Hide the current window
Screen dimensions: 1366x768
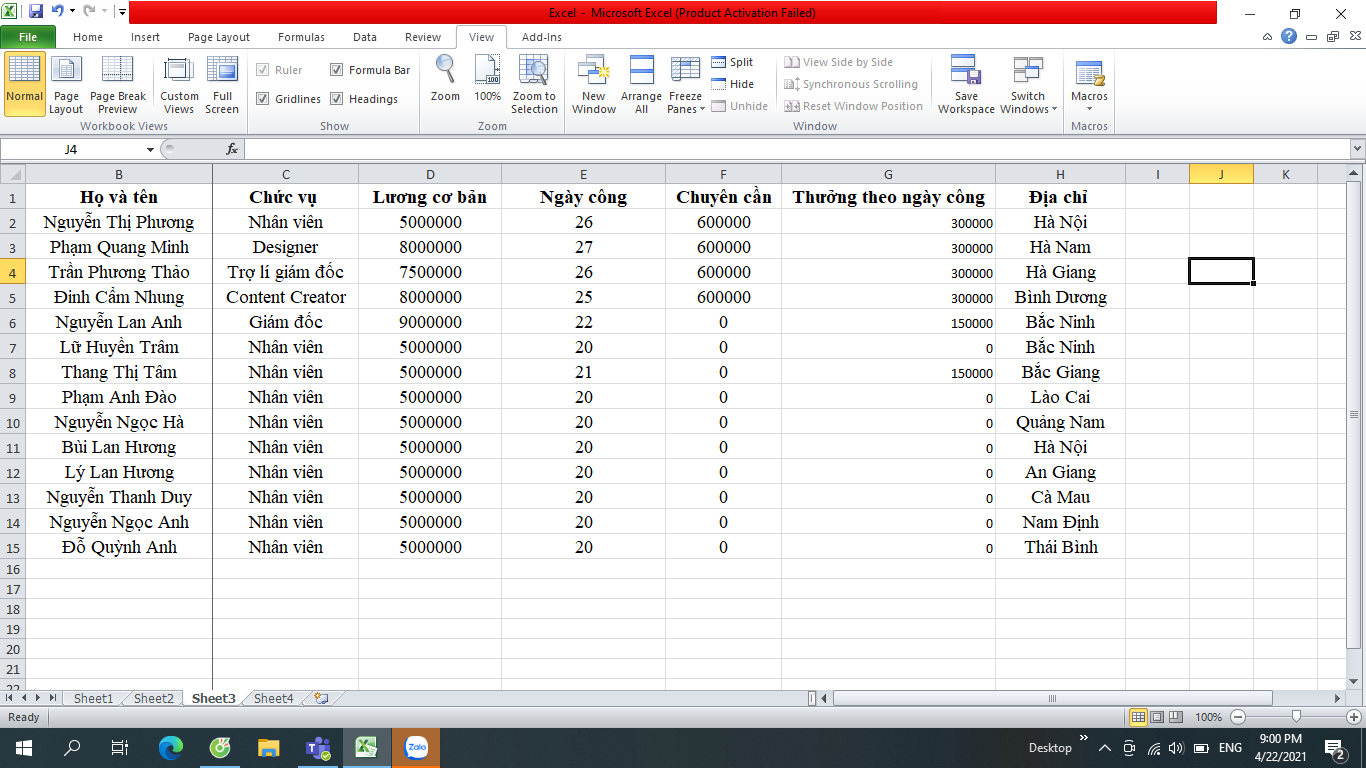(x=732, y=84)
